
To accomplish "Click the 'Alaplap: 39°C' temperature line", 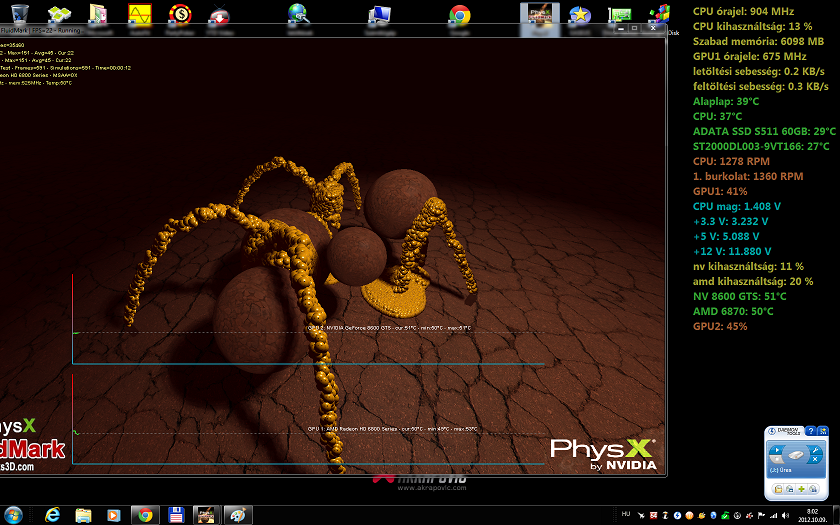I will point(726,101).
